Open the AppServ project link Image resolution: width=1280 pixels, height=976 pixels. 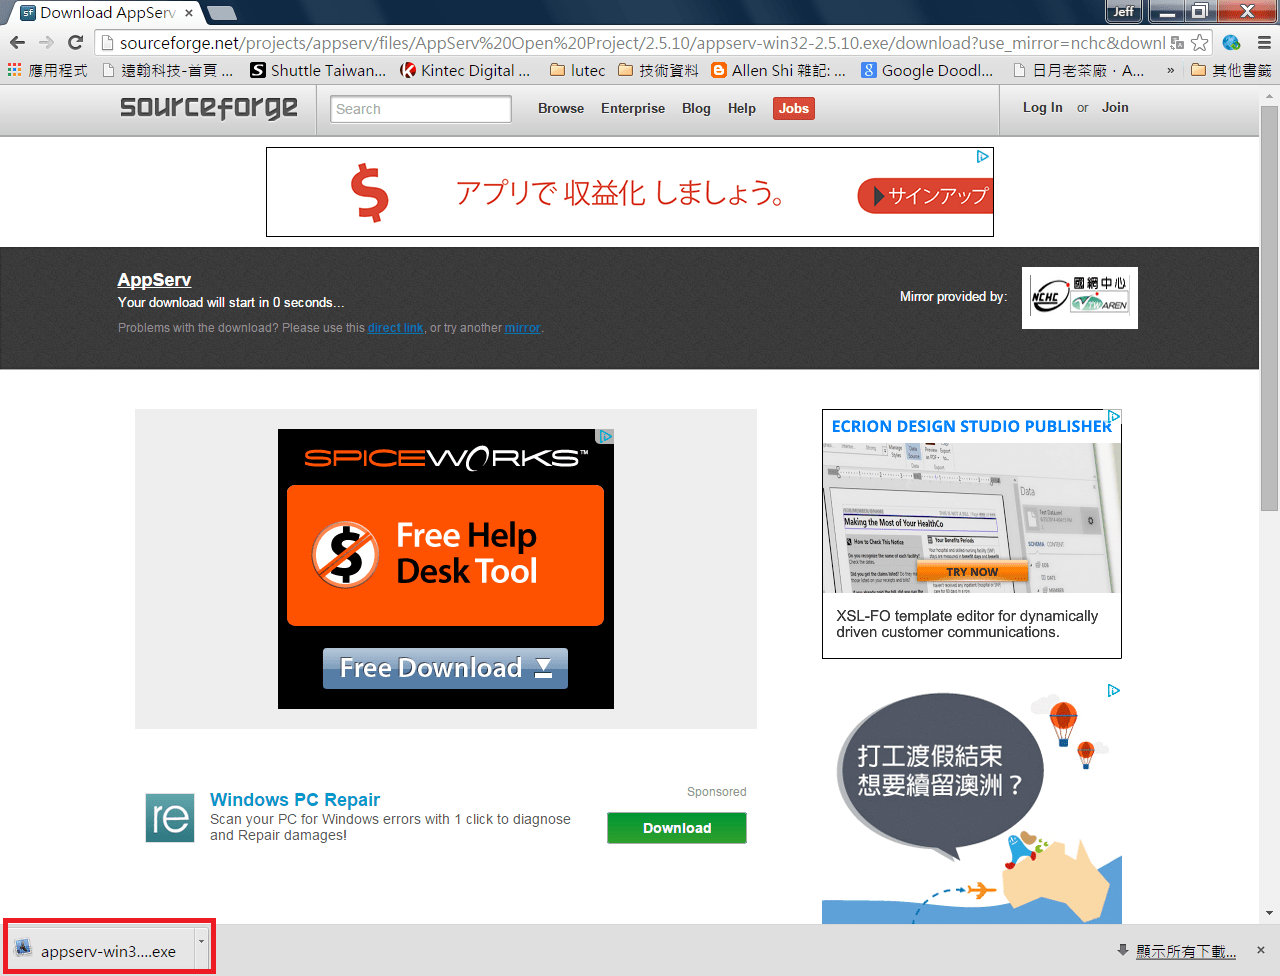[x=154, y=280]
